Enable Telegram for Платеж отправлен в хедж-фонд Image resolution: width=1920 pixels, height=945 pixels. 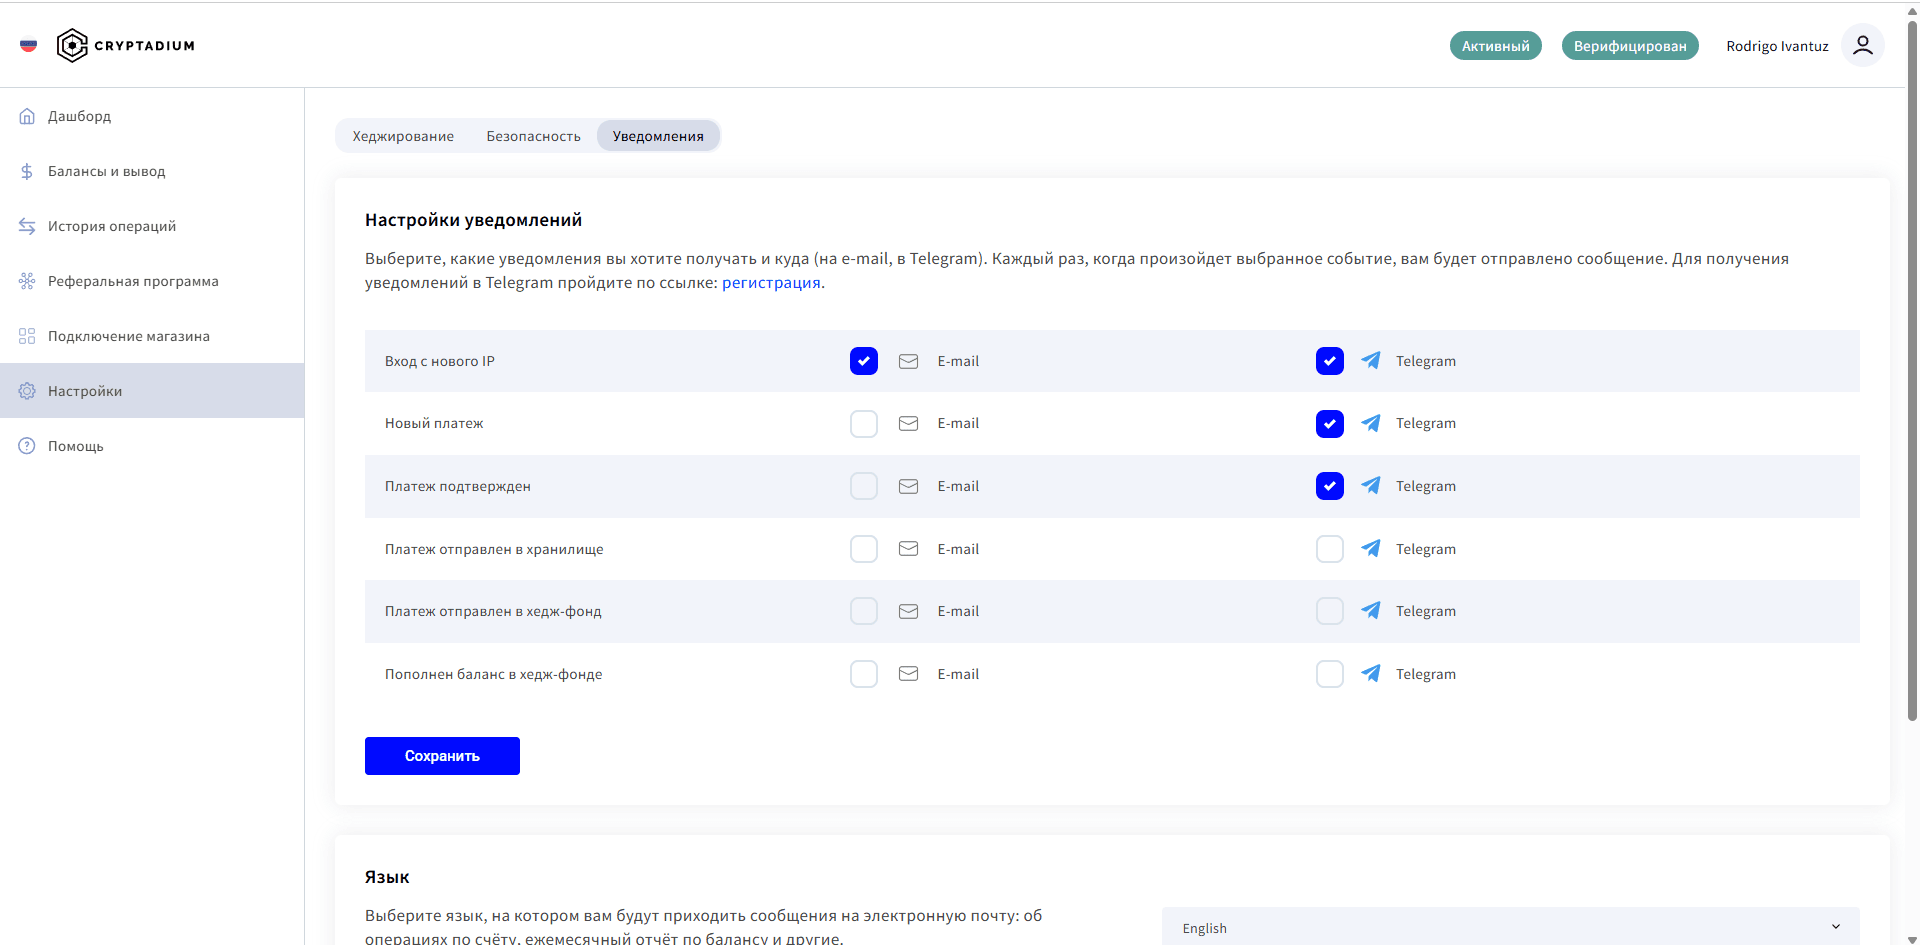pos(1330,611)
